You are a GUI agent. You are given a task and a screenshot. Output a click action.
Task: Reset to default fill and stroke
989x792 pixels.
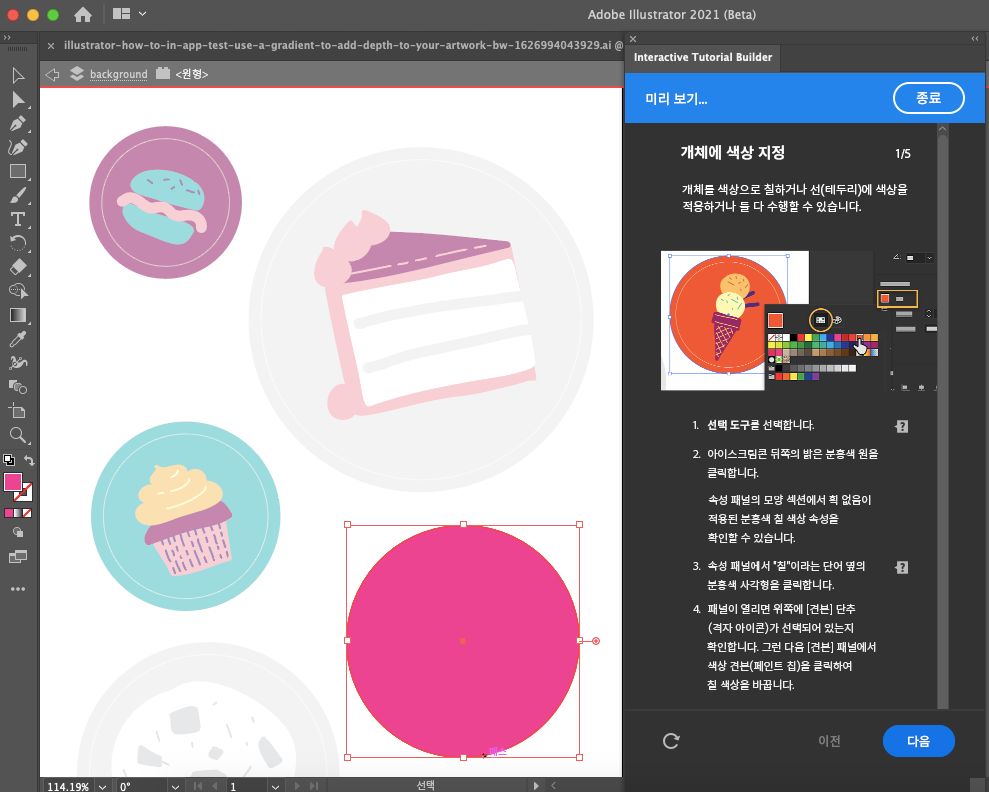(8, 460)
